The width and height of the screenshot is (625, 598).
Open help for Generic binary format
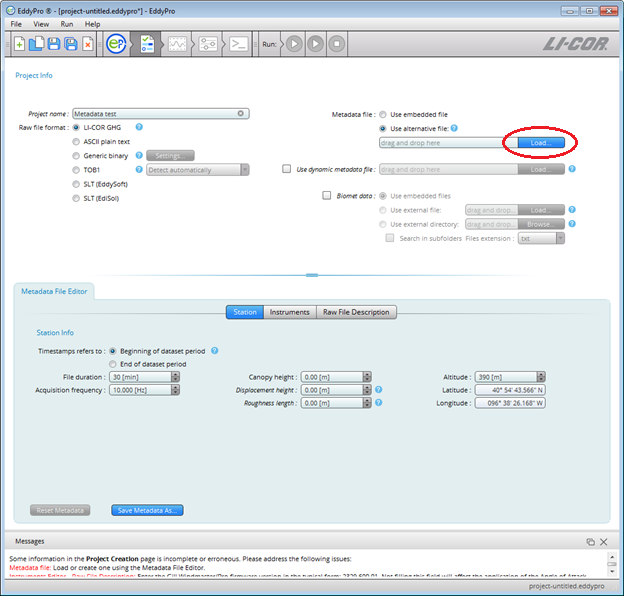pos(139,155)
